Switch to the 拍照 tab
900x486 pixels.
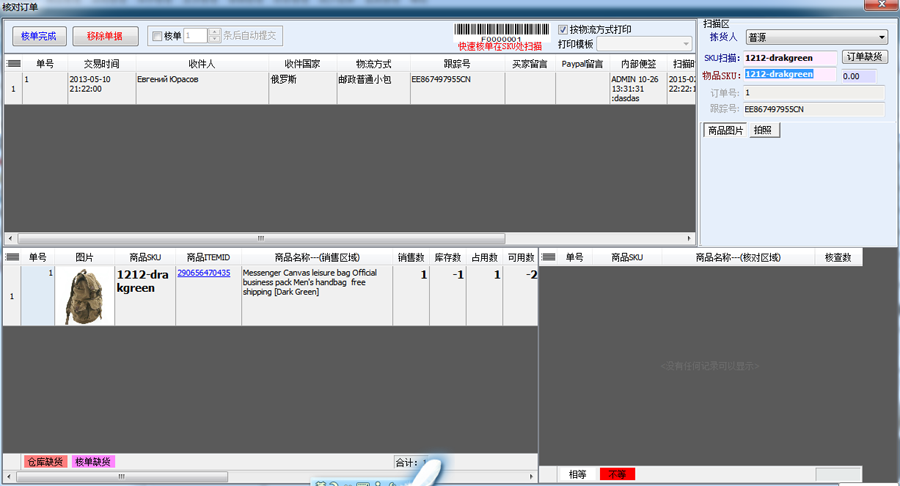pyautogui.click(x=763, y=130)
